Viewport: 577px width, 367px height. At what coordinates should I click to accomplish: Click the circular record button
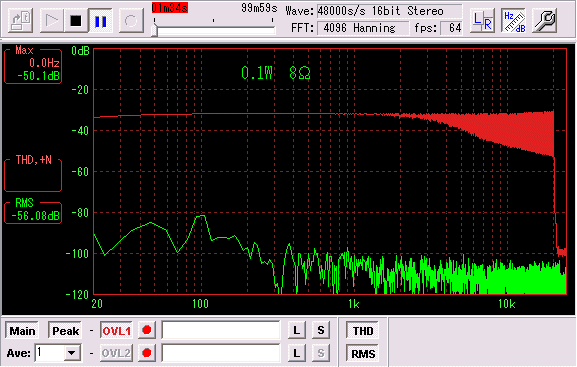131,20
